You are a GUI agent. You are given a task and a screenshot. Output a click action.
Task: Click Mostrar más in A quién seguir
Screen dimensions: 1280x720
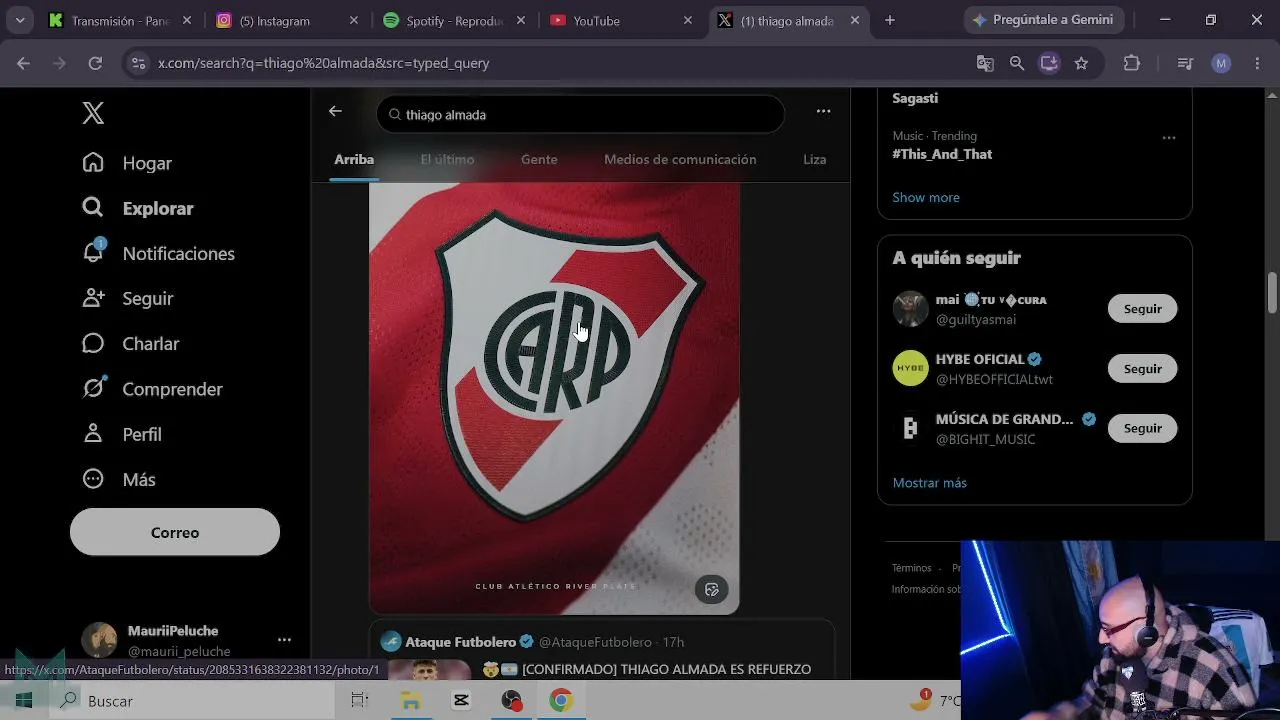click(930, 482)
